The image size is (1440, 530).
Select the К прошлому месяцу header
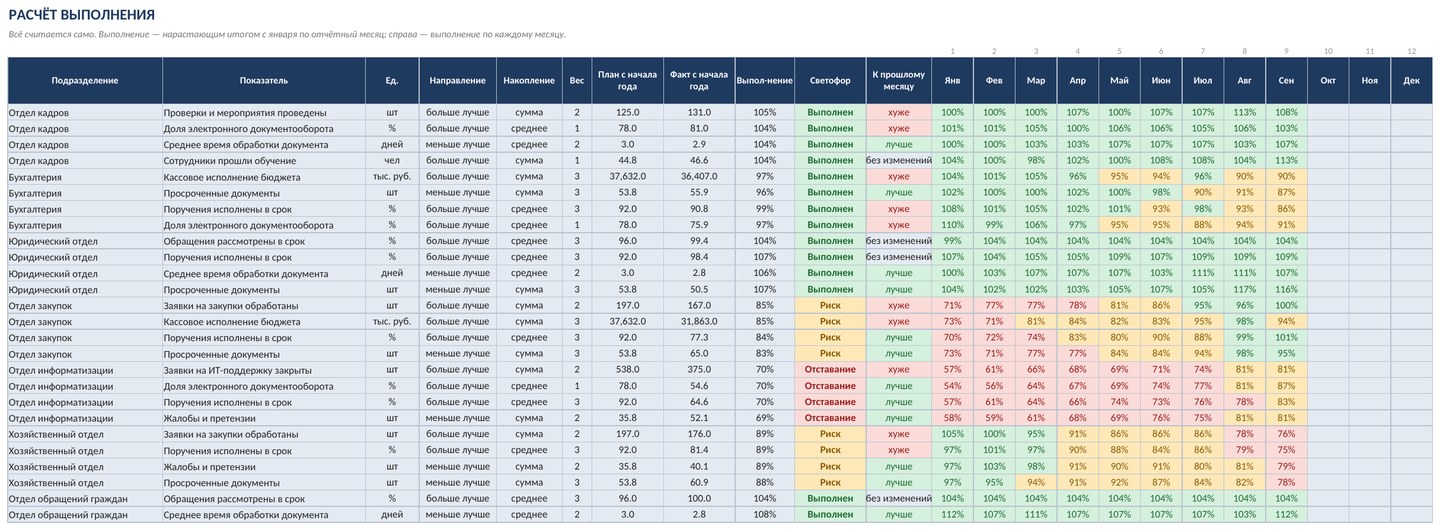tap(899, 80)
